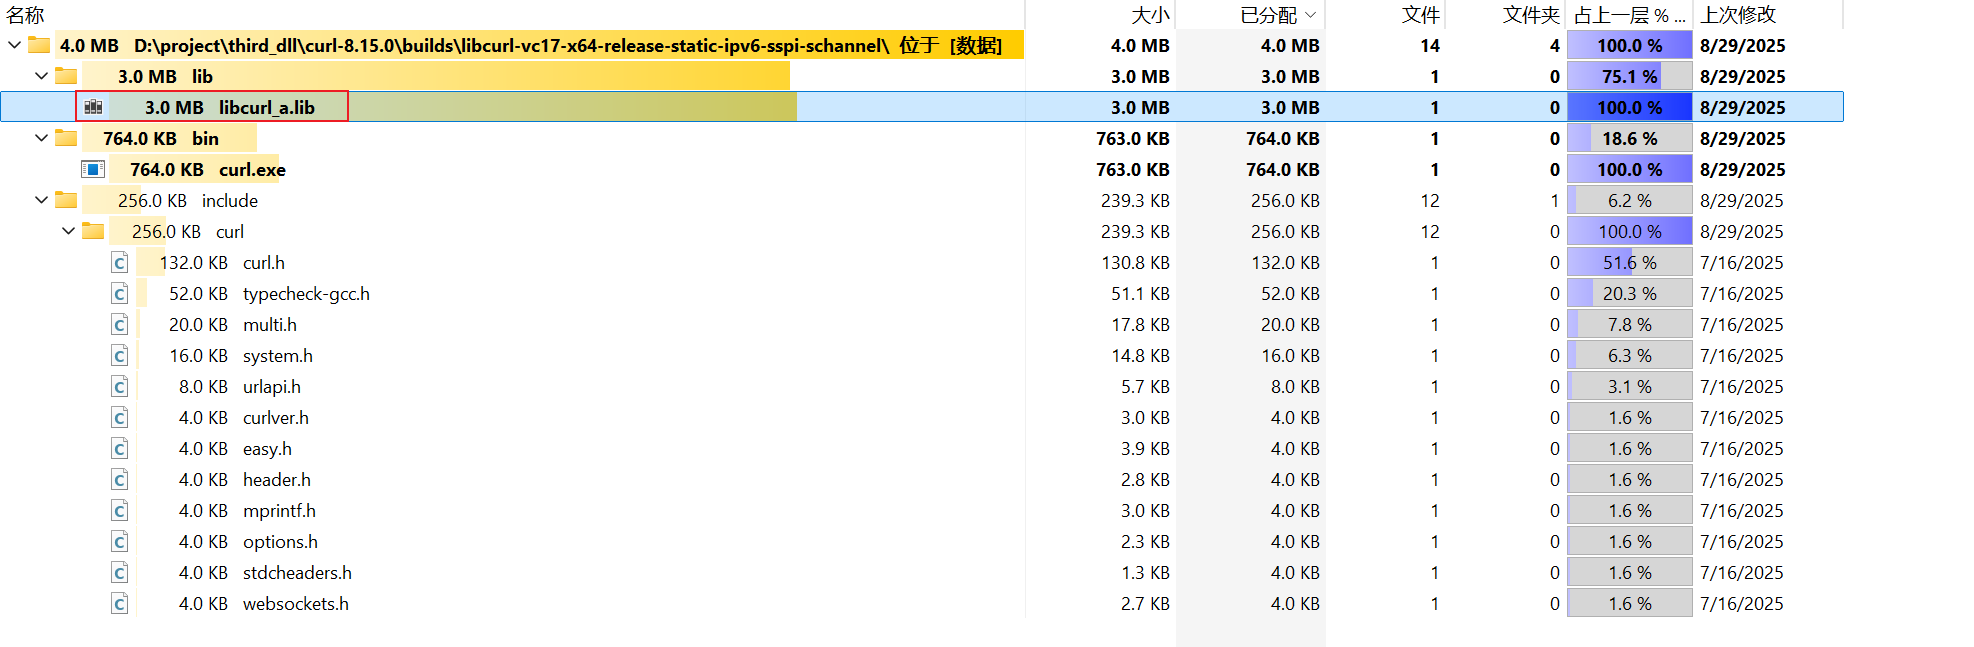Click the 130.8 KB size of curl.h

(1135, 262)
